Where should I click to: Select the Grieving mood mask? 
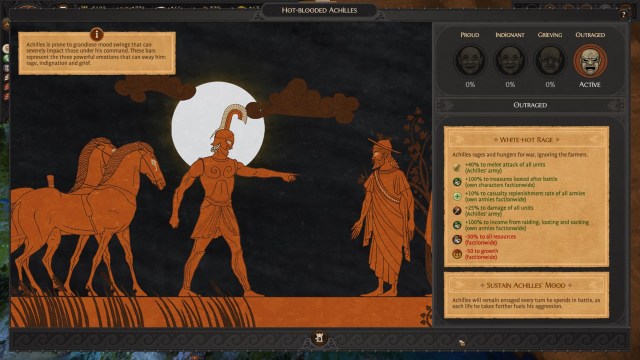pyautogui.click(x=550, y=61)
